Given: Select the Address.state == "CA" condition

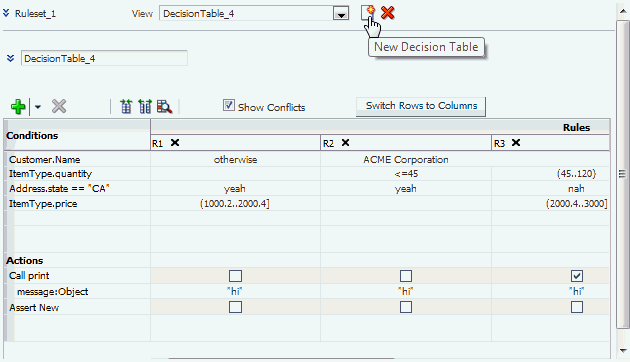Looking at the screenshot, I should (x=59, y=188).
